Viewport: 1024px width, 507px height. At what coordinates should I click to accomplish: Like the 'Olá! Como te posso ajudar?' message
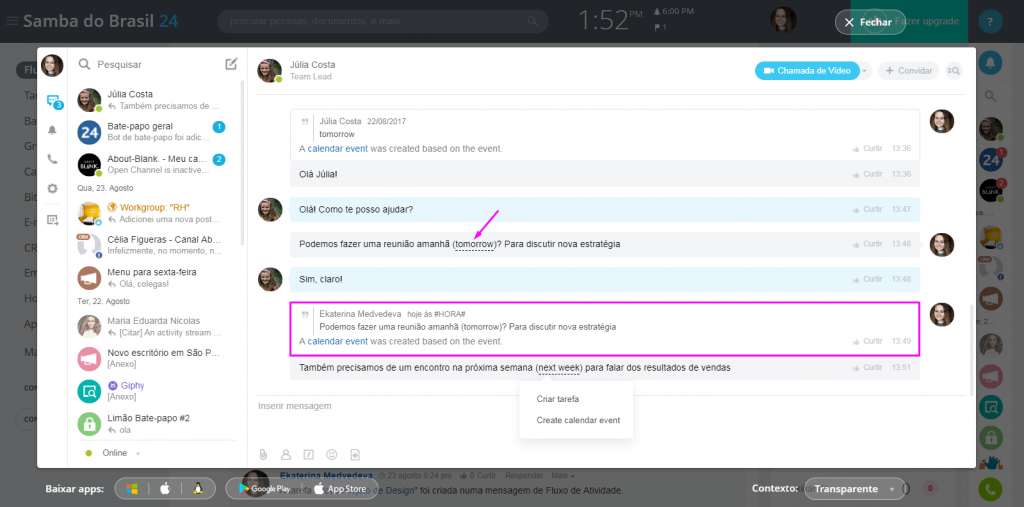tap(868, 209)
